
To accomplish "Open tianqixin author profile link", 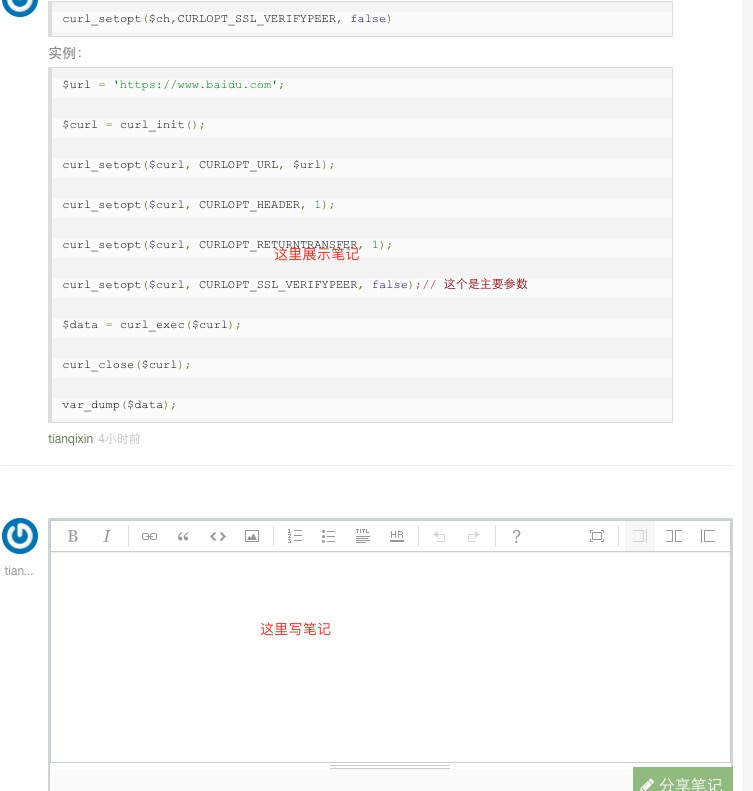I will 70,438.
